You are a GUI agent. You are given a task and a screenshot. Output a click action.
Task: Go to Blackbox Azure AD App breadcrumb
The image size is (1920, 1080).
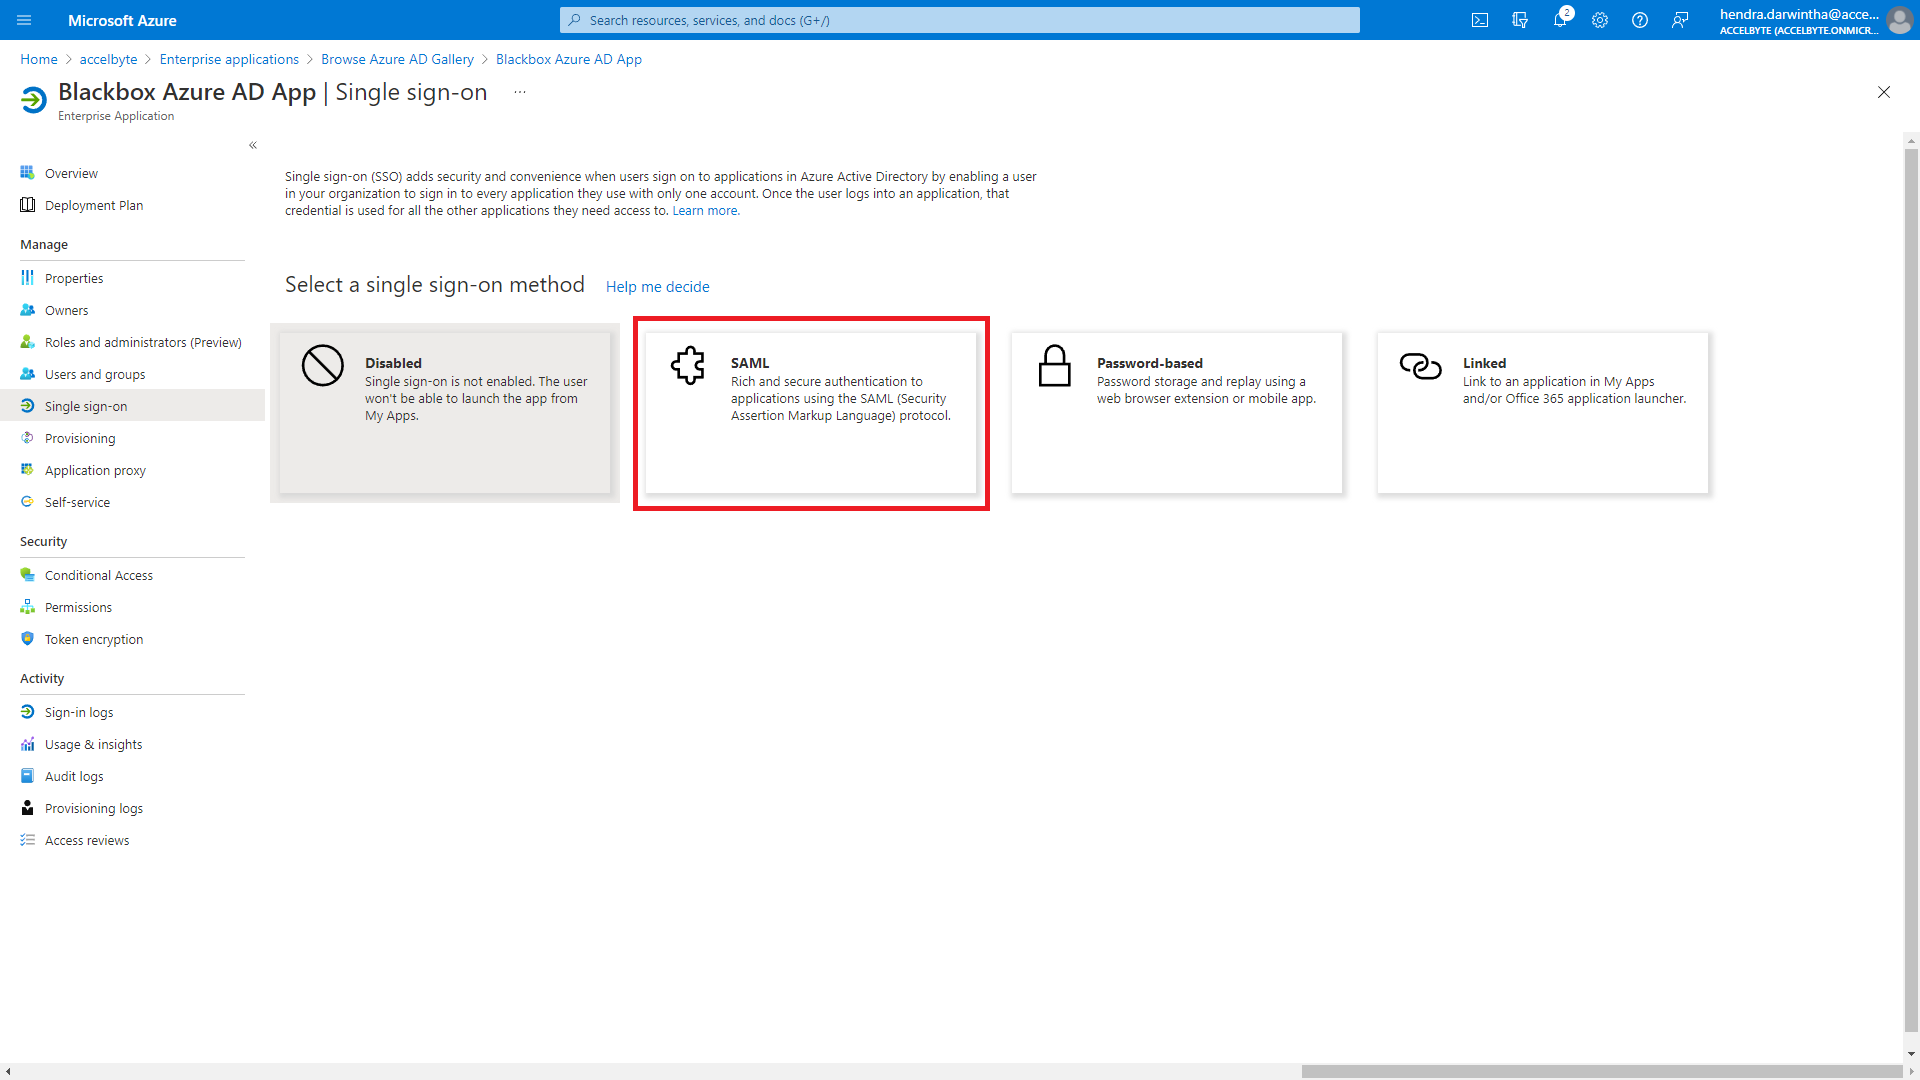[569, 59]
